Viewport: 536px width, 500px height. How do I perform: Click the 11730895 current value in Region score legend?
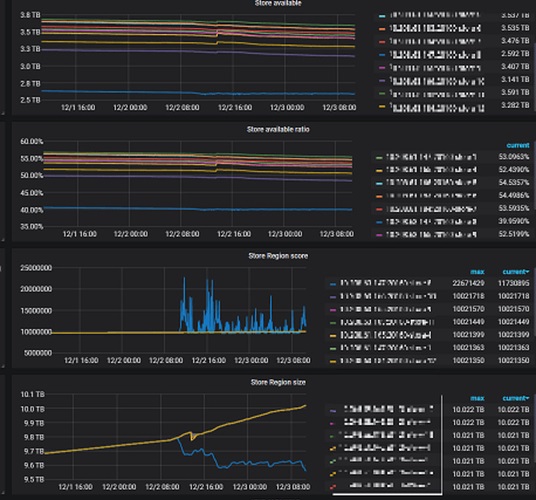[x=513, y=283]
